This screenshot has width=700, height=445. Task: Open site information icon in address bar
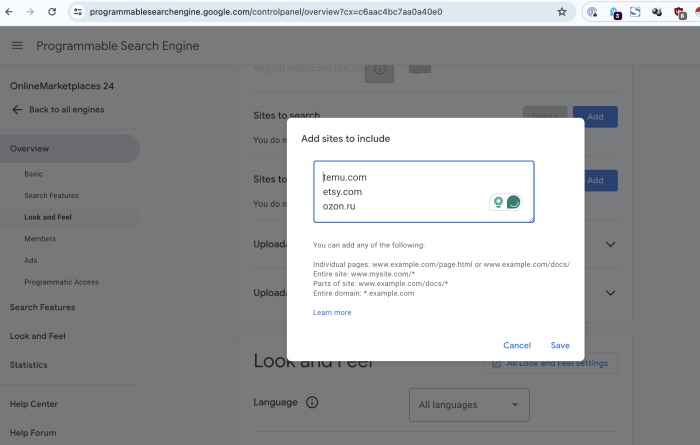(78, 12)
